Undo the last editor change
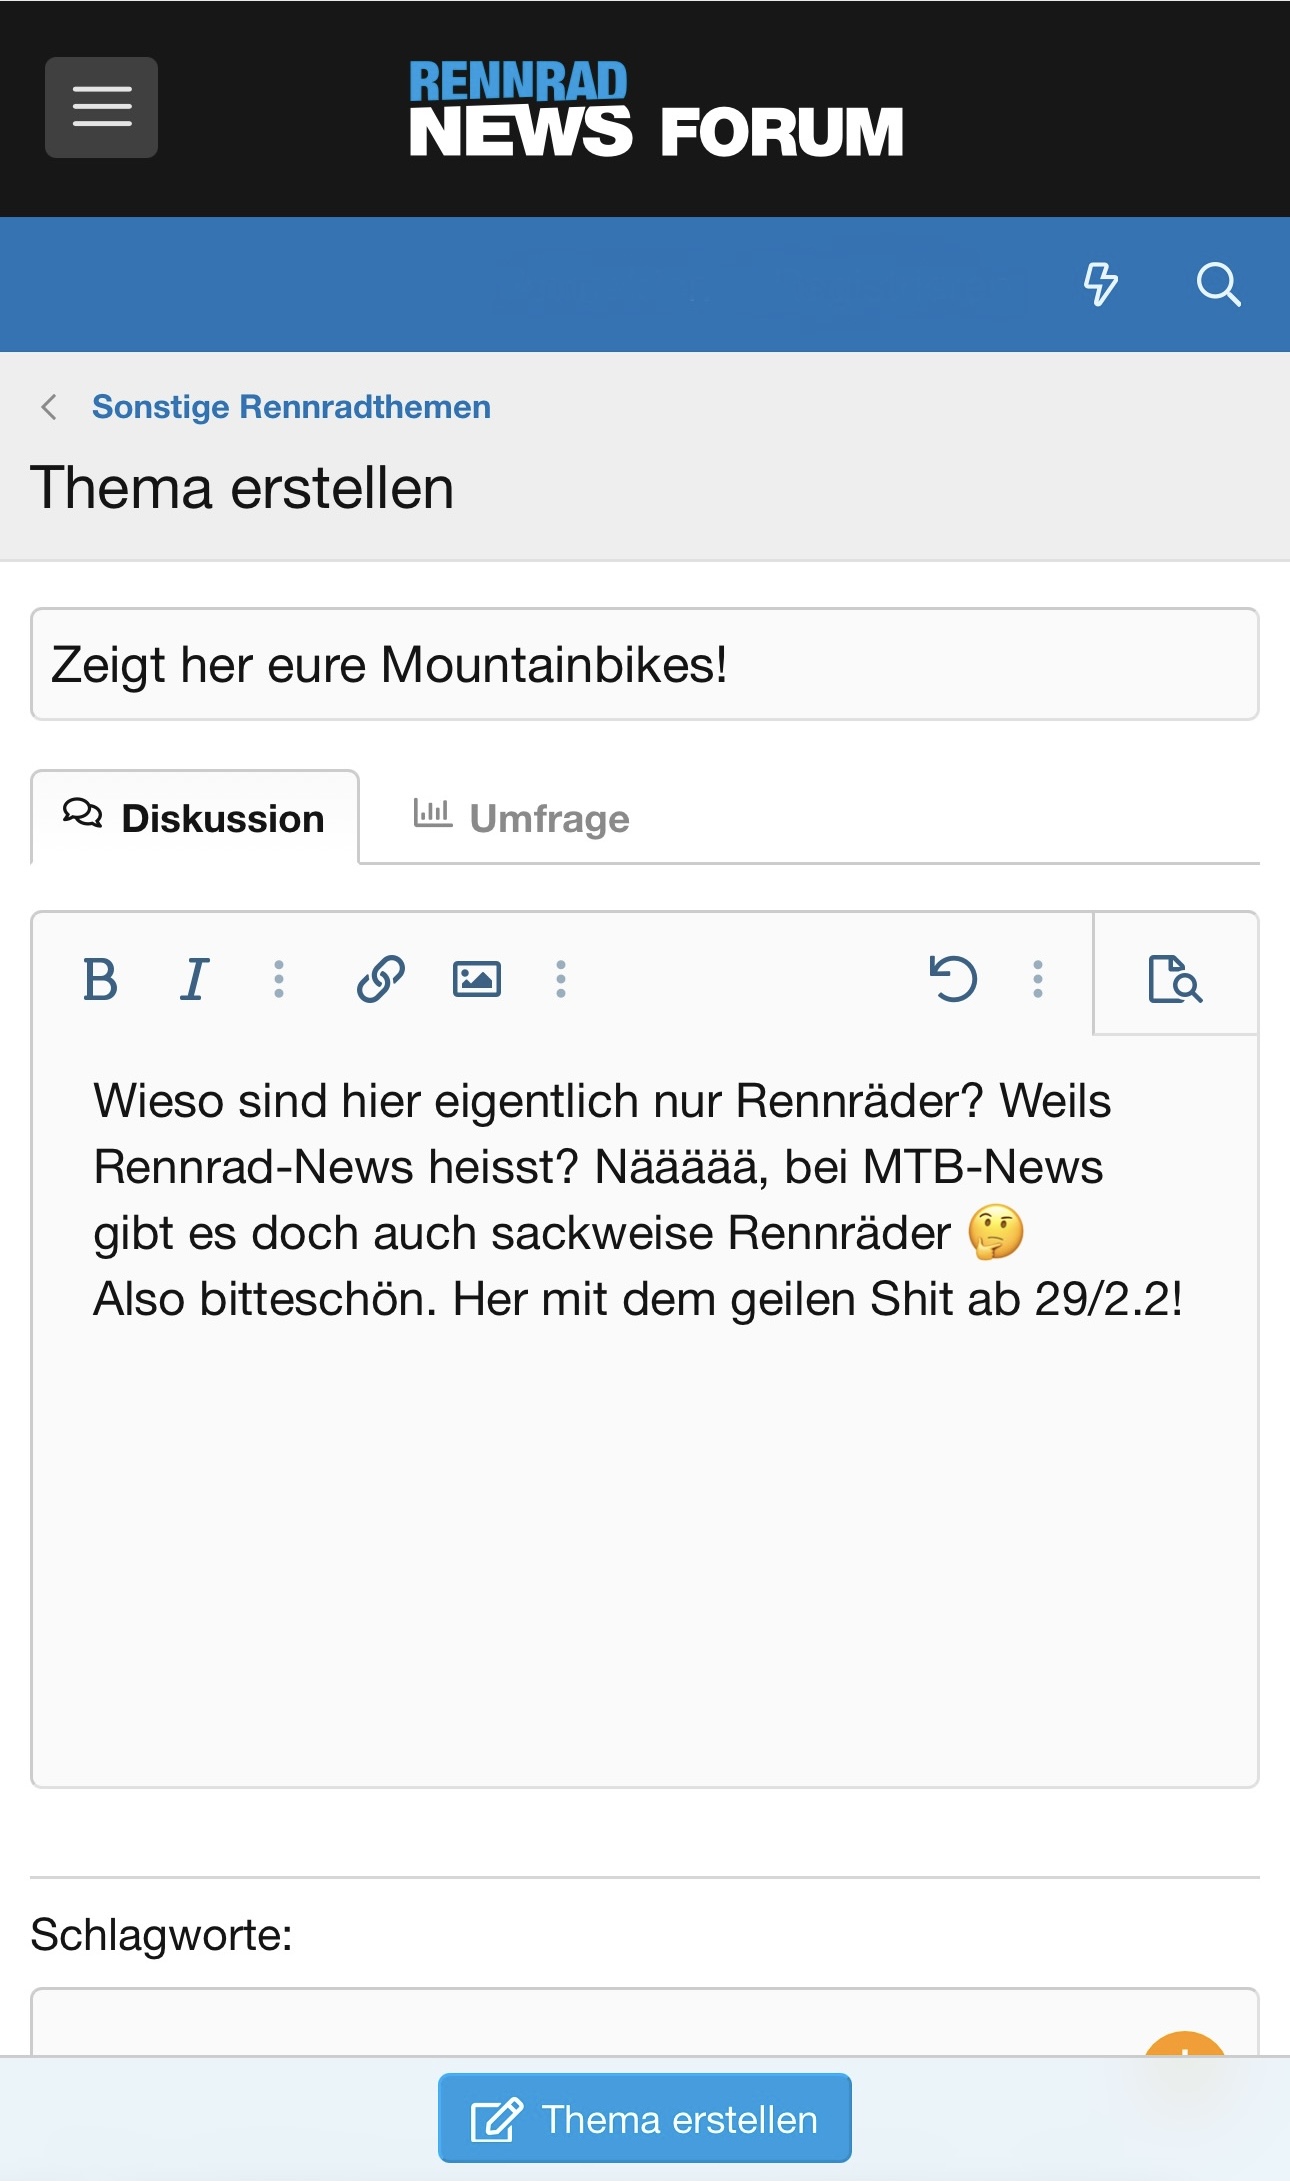Screen dimensions: 1290x2181 click(x=953, y=979)
